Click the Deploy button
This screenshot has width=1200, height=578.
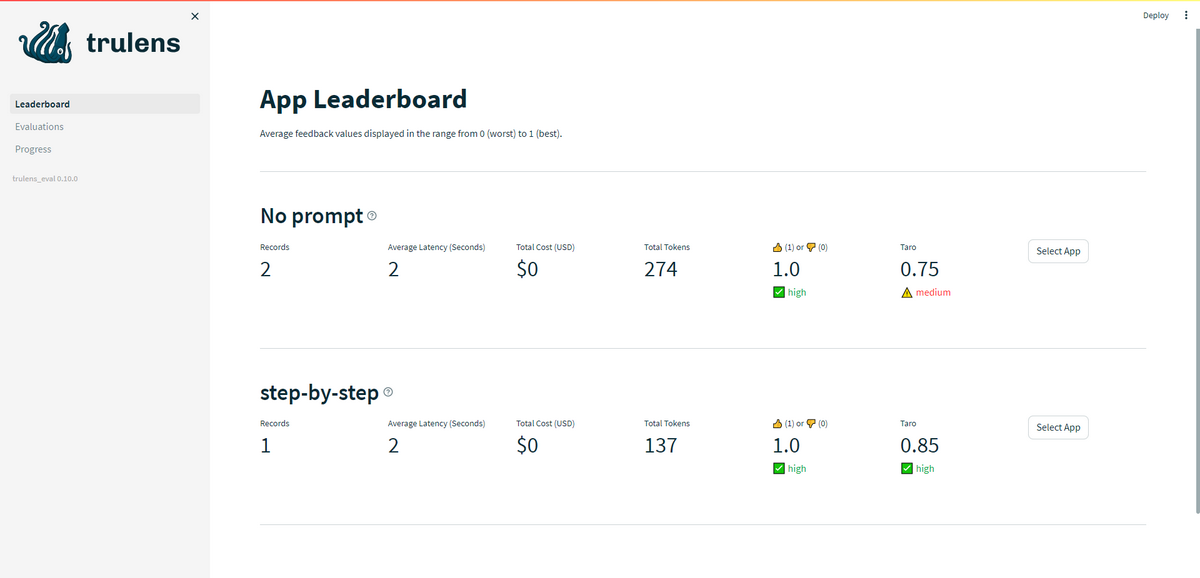pos(1156,15)
